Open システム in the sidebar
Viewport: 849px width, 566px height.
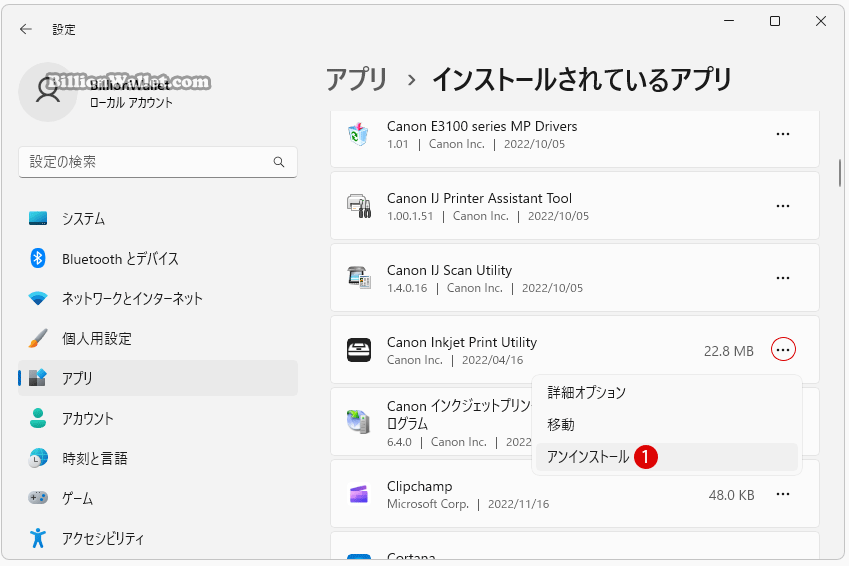(x=158, y=219)
